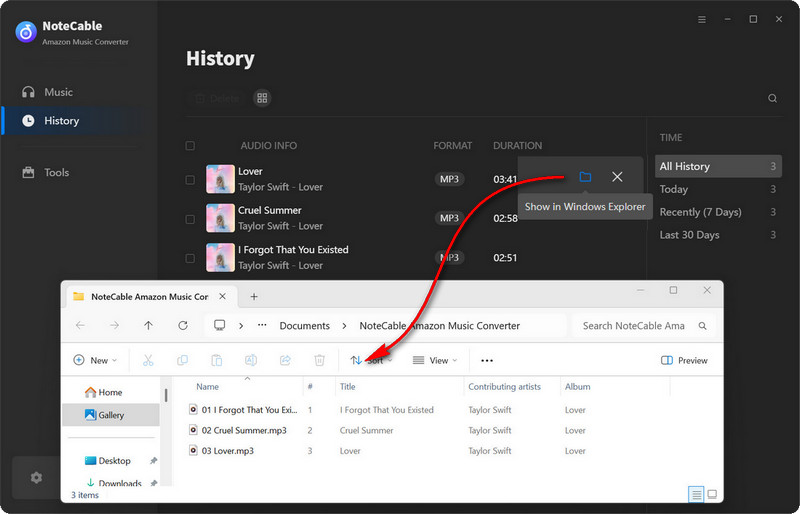Image resolution: width=800 pixels, height=514 pixels.
Task: Click the Cruel Summer album thumbnail
Action: (220, 218)
